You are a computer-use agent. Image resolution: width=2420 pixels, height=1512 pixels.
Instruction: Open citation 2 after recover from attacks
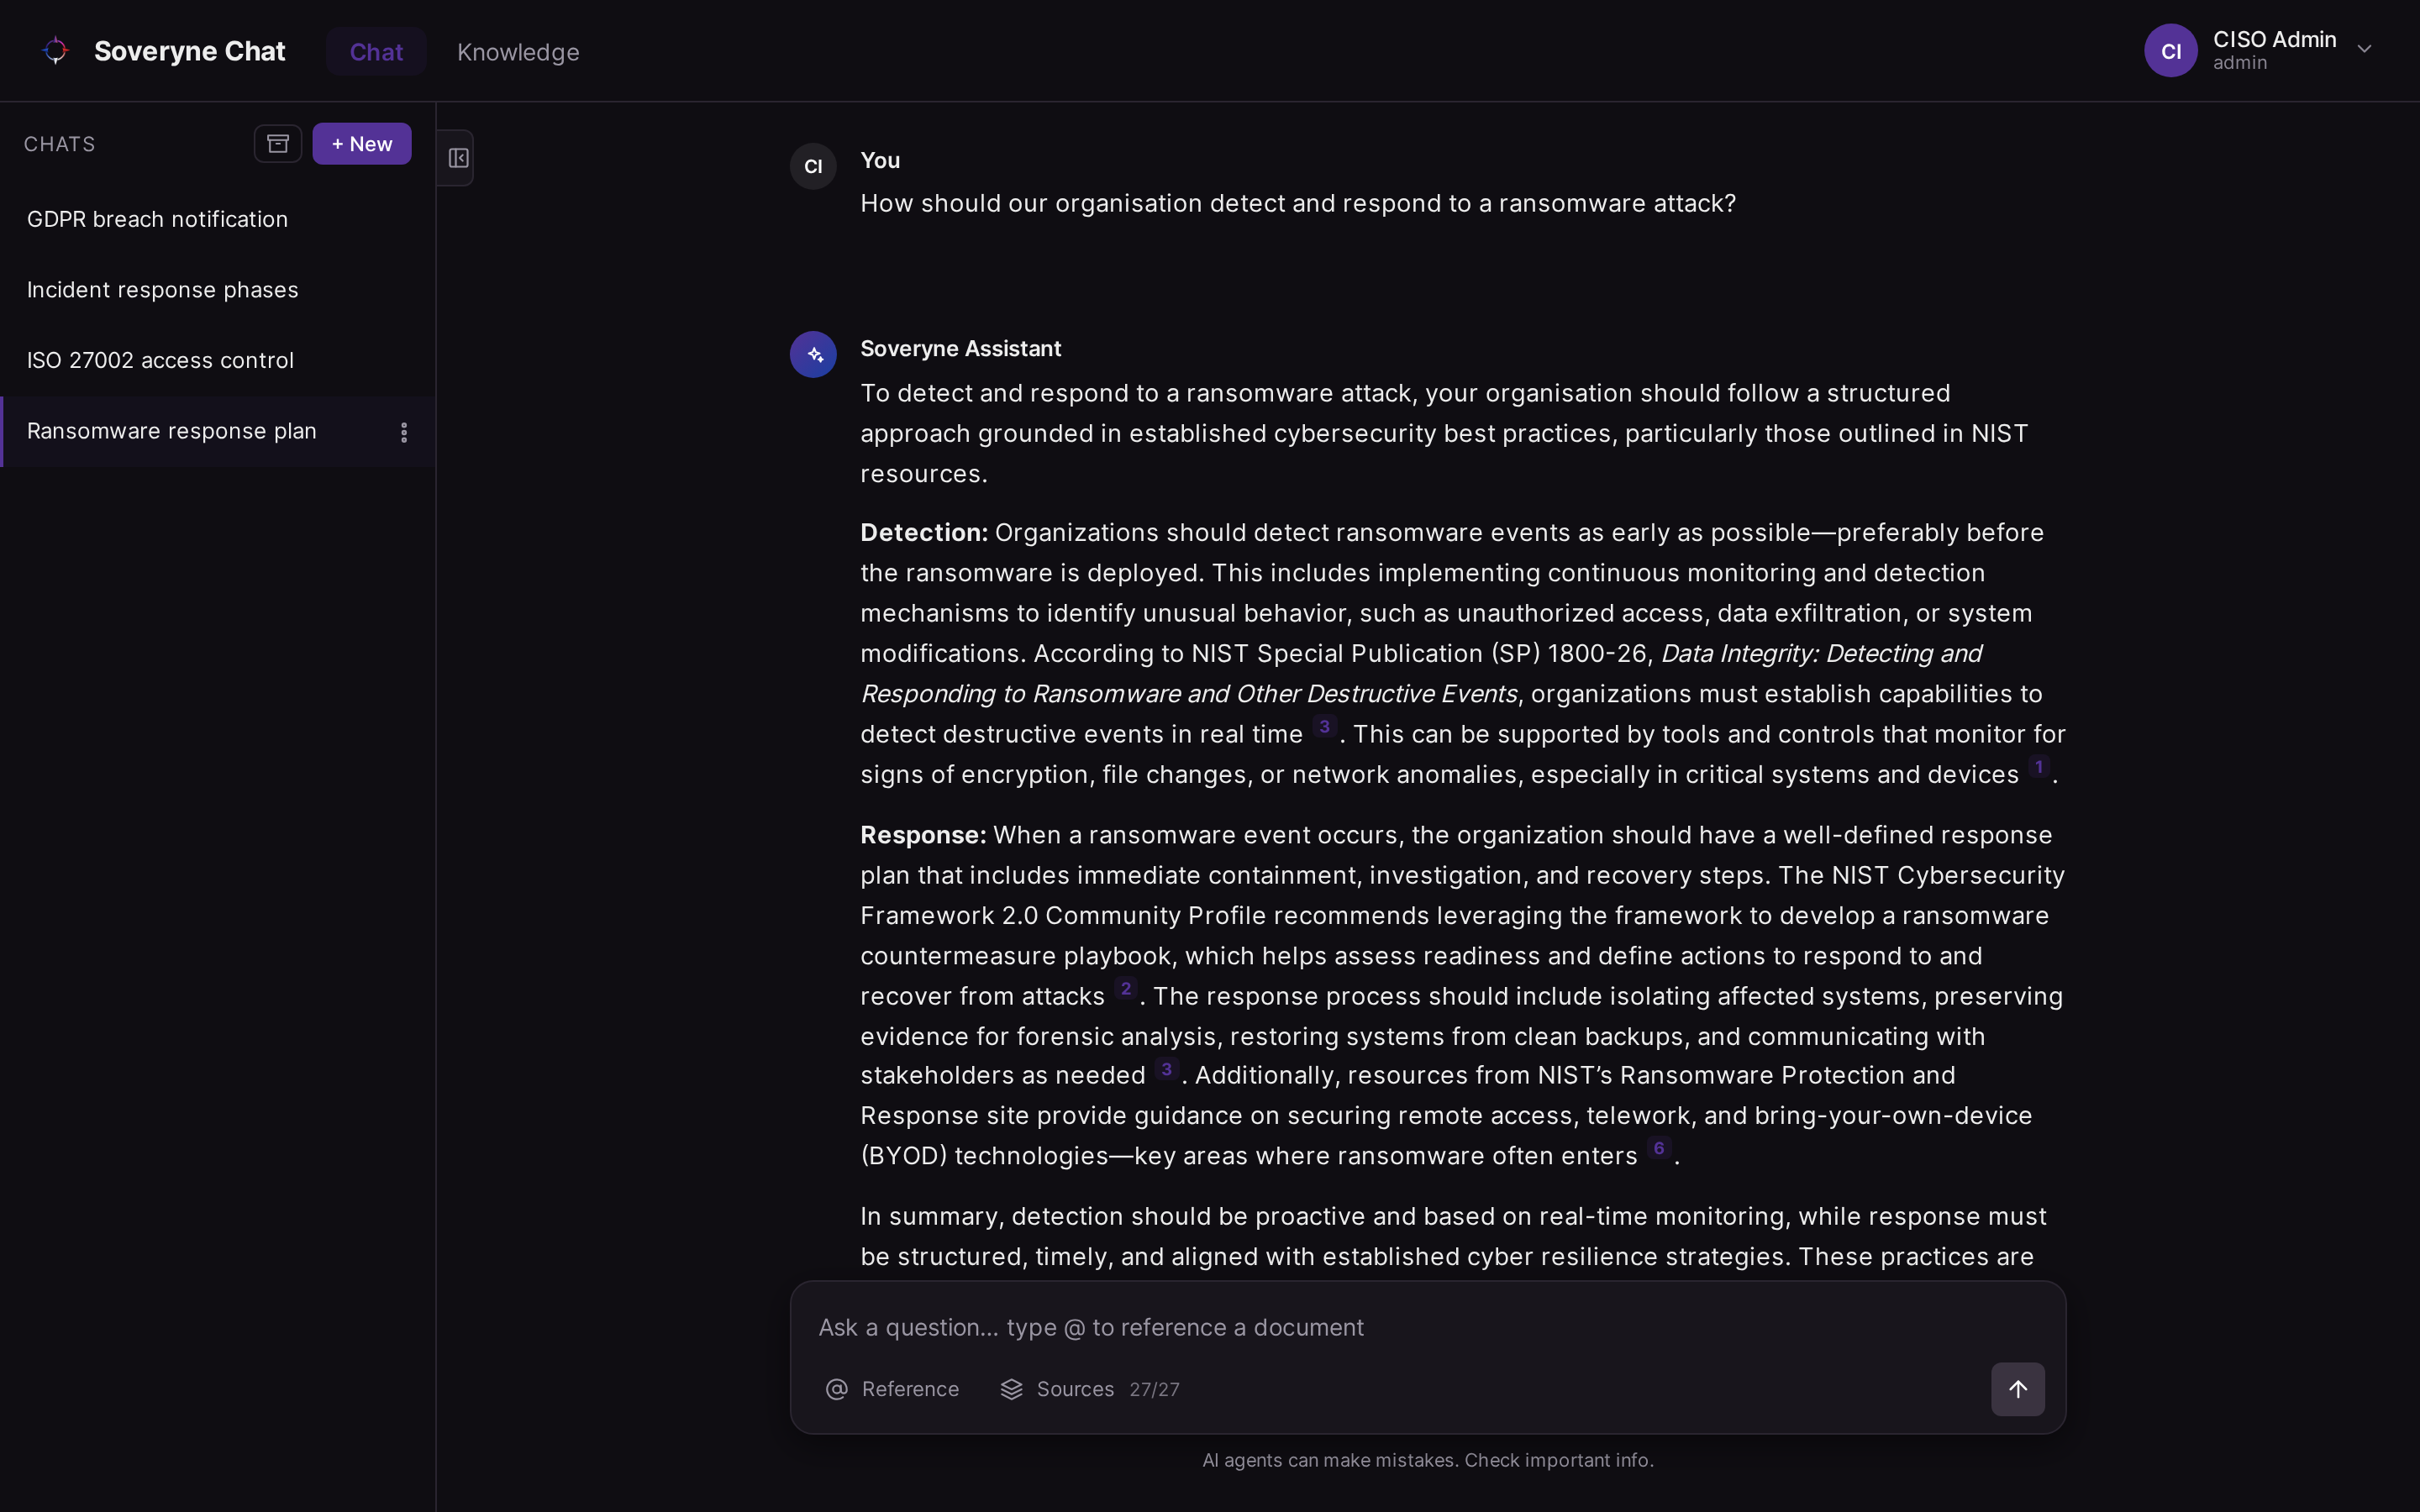(x=1126, y=989)
